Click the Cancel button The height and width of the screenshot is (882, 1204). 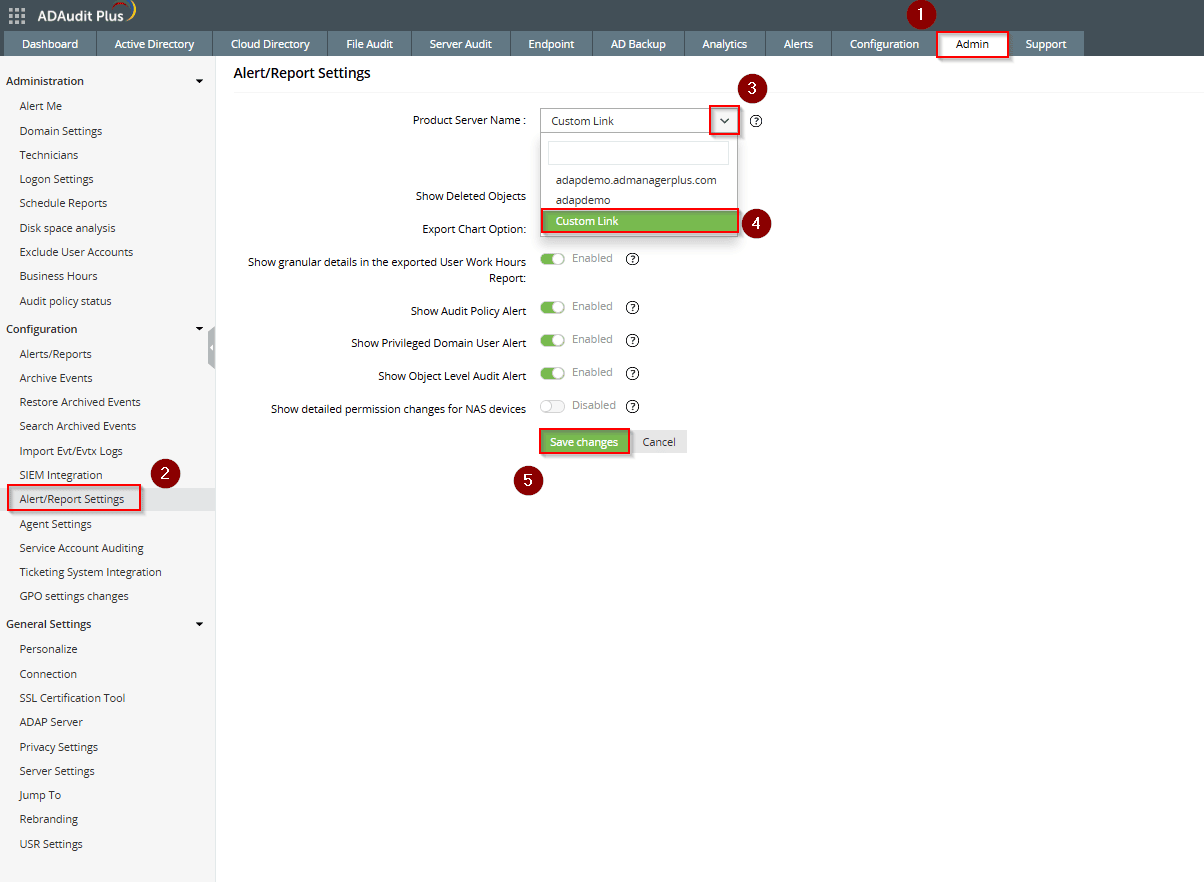pos(659,442)
